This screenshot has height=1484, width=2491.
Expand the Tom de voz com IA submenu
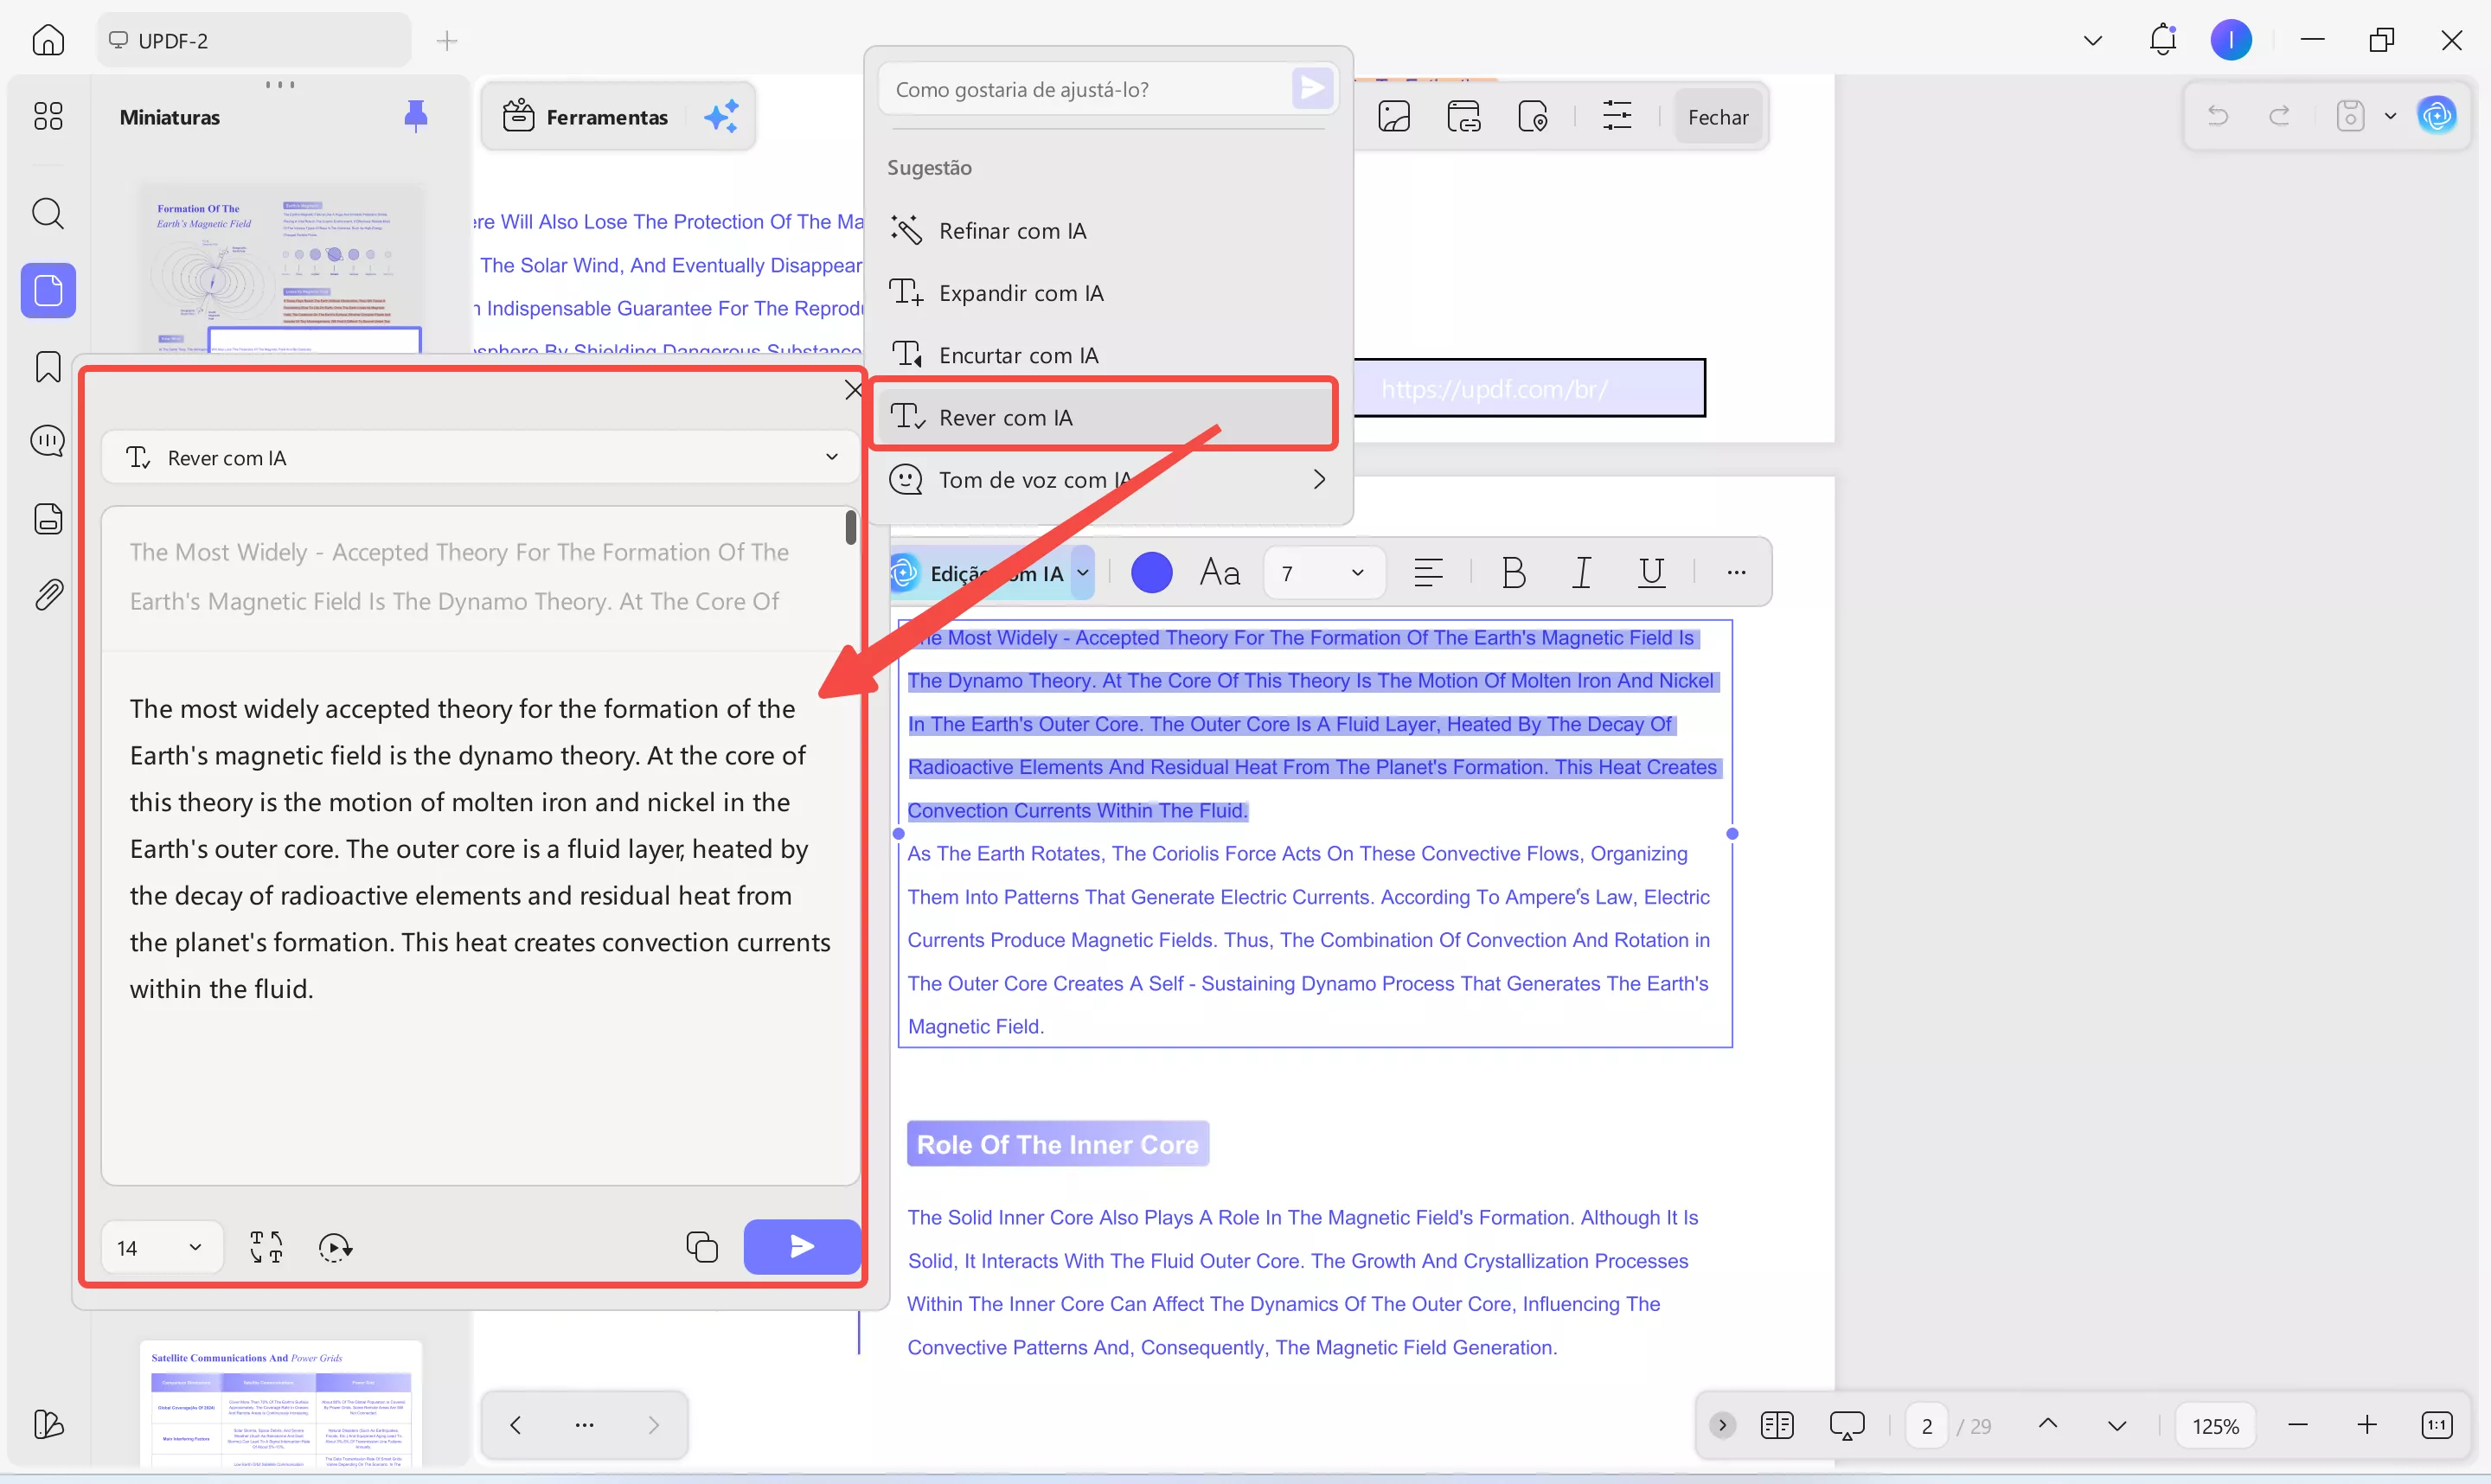1318,480
